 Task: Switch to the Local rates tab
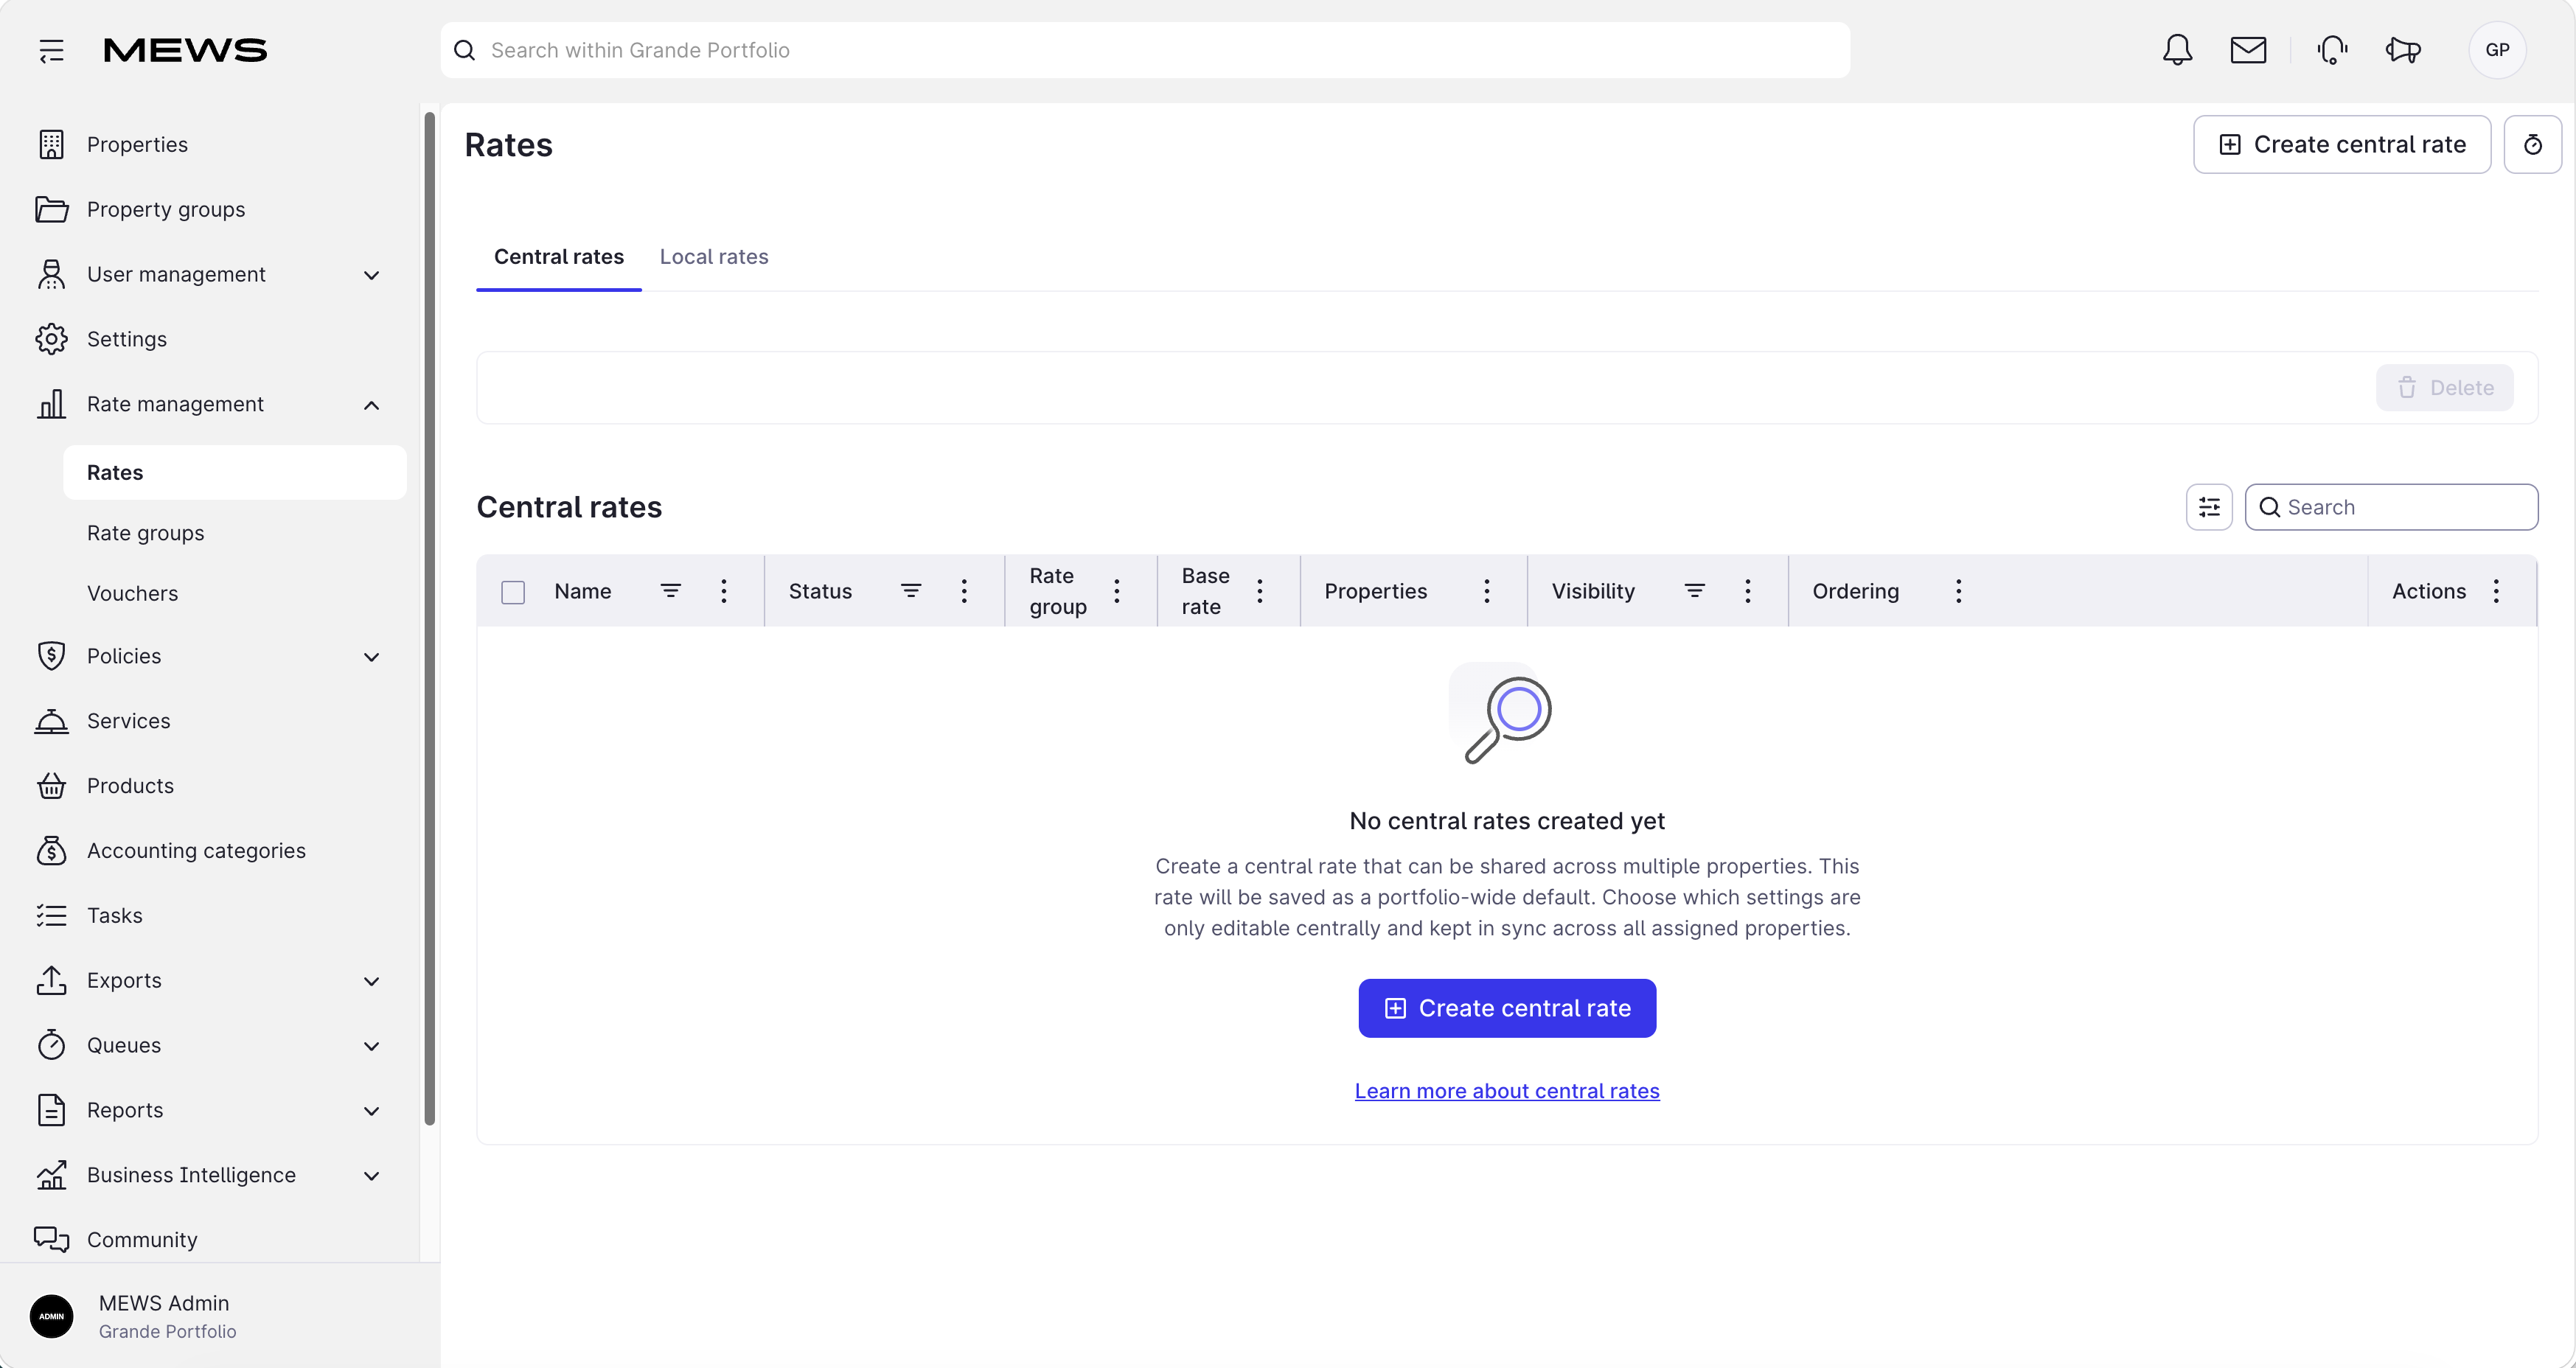[714, 257]
